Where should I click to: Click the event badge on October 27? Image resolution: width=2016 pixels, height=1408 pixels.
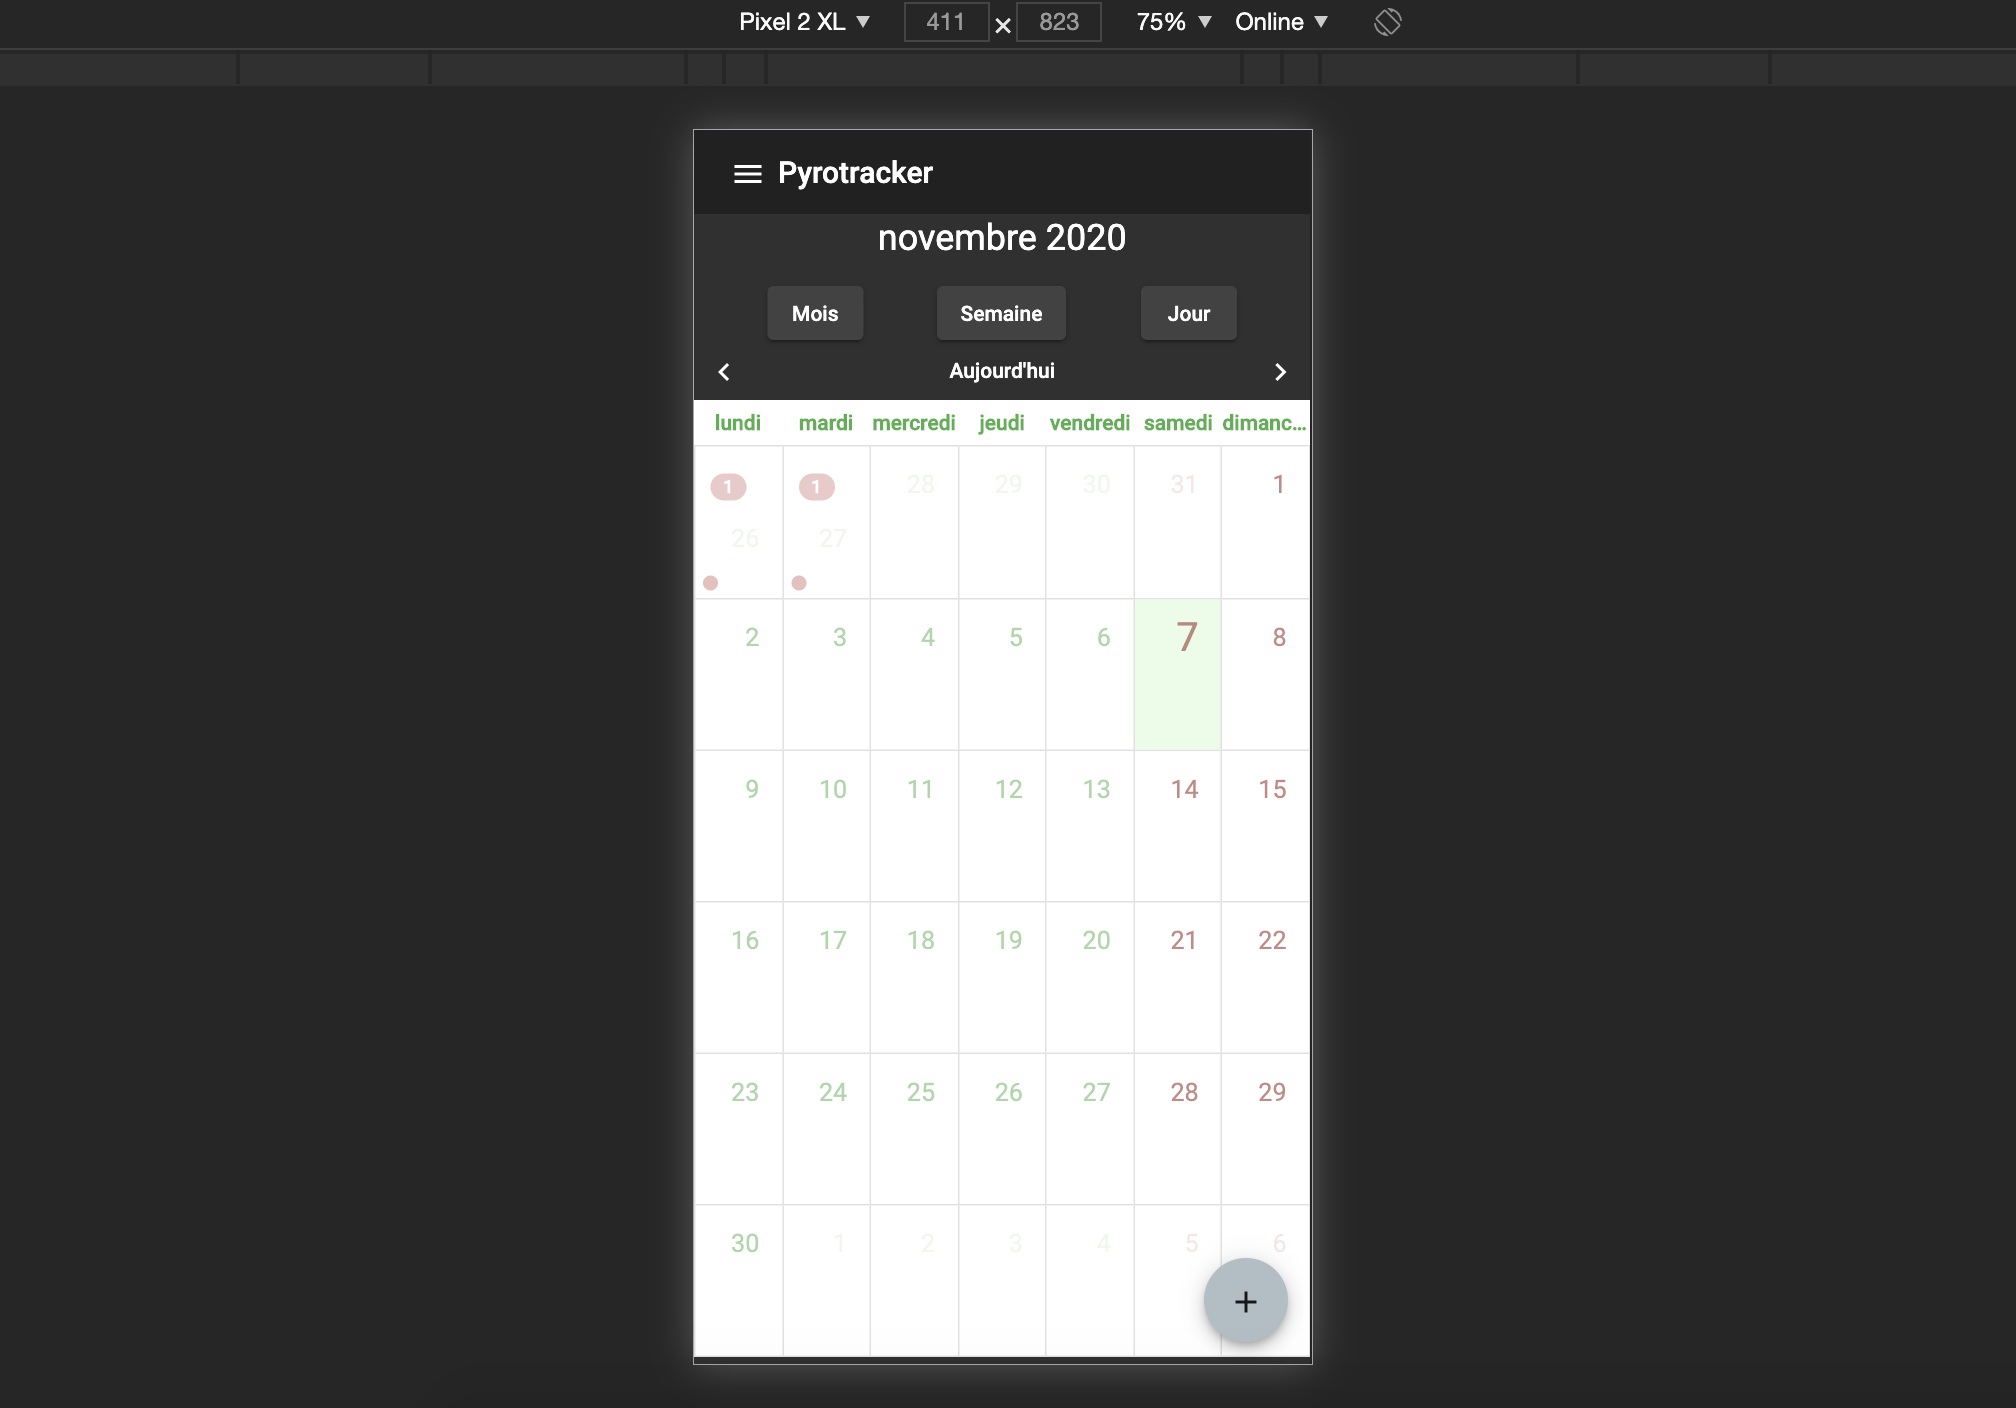point(816,487)
